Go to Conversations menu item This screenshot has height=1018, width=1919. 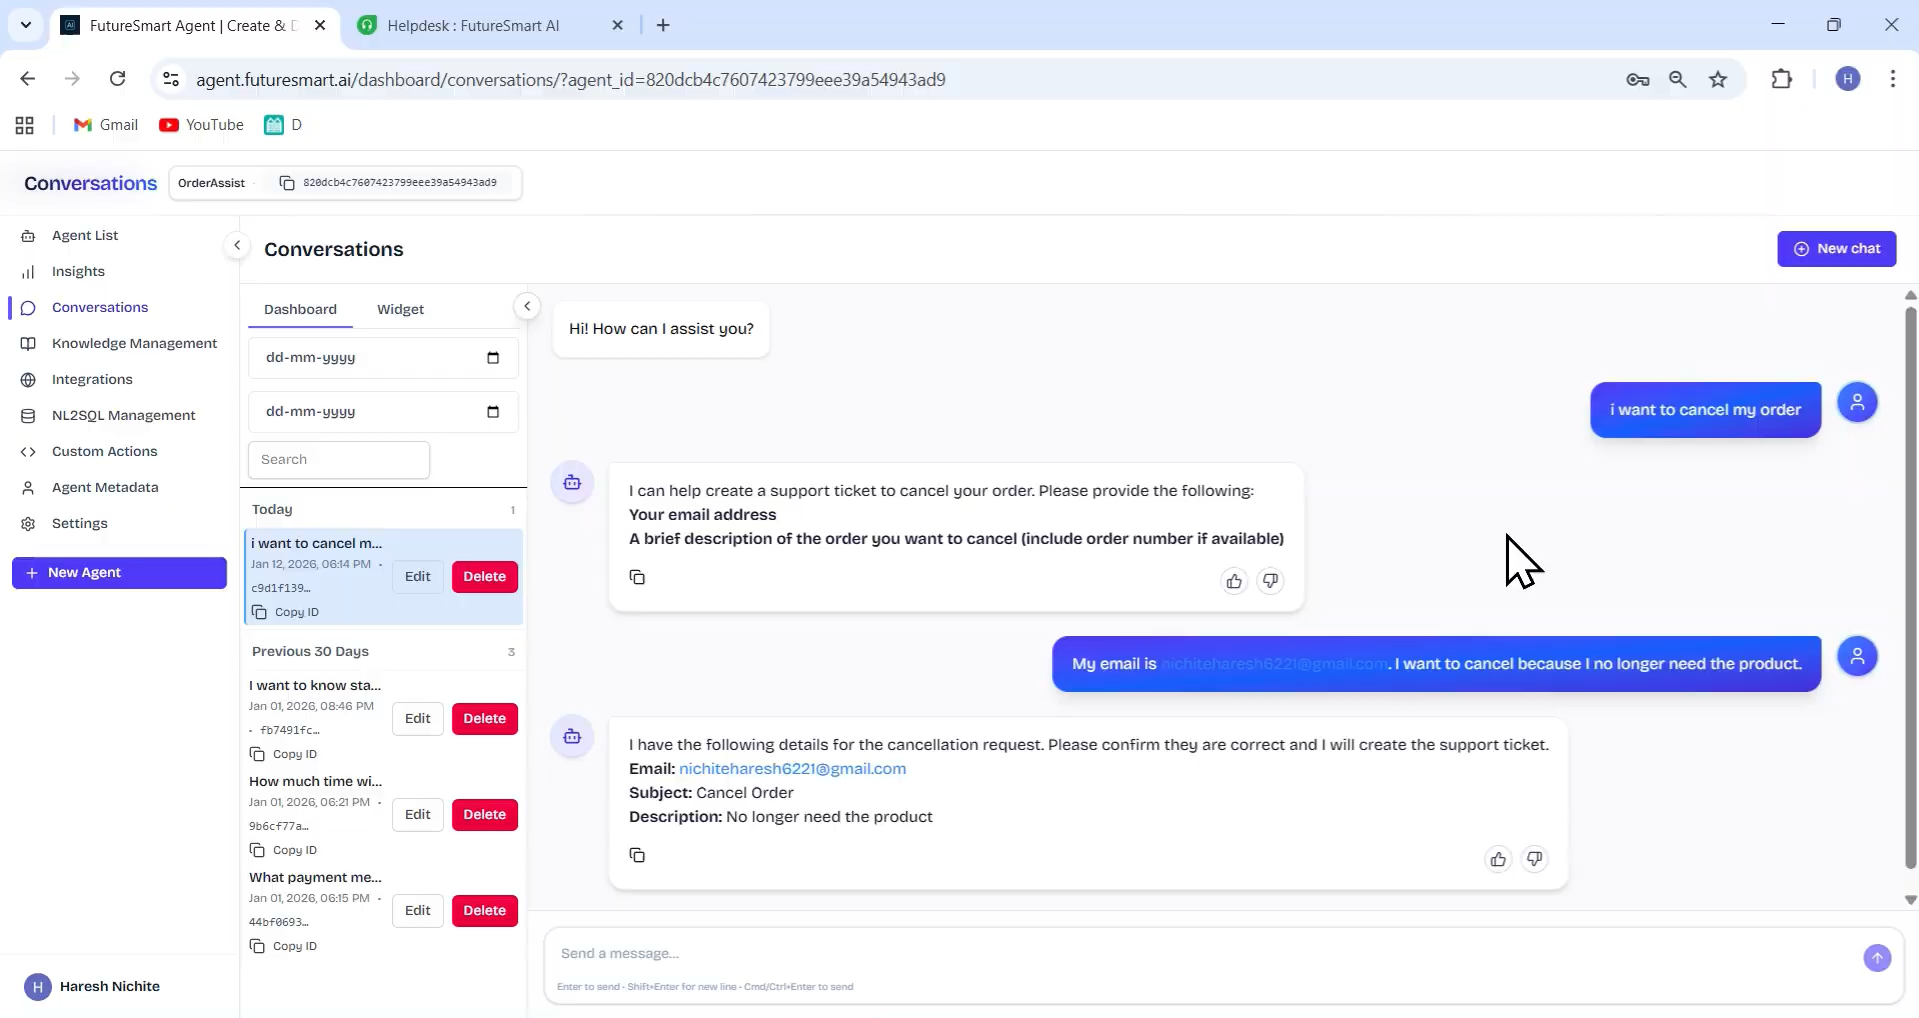pos(100,307)
